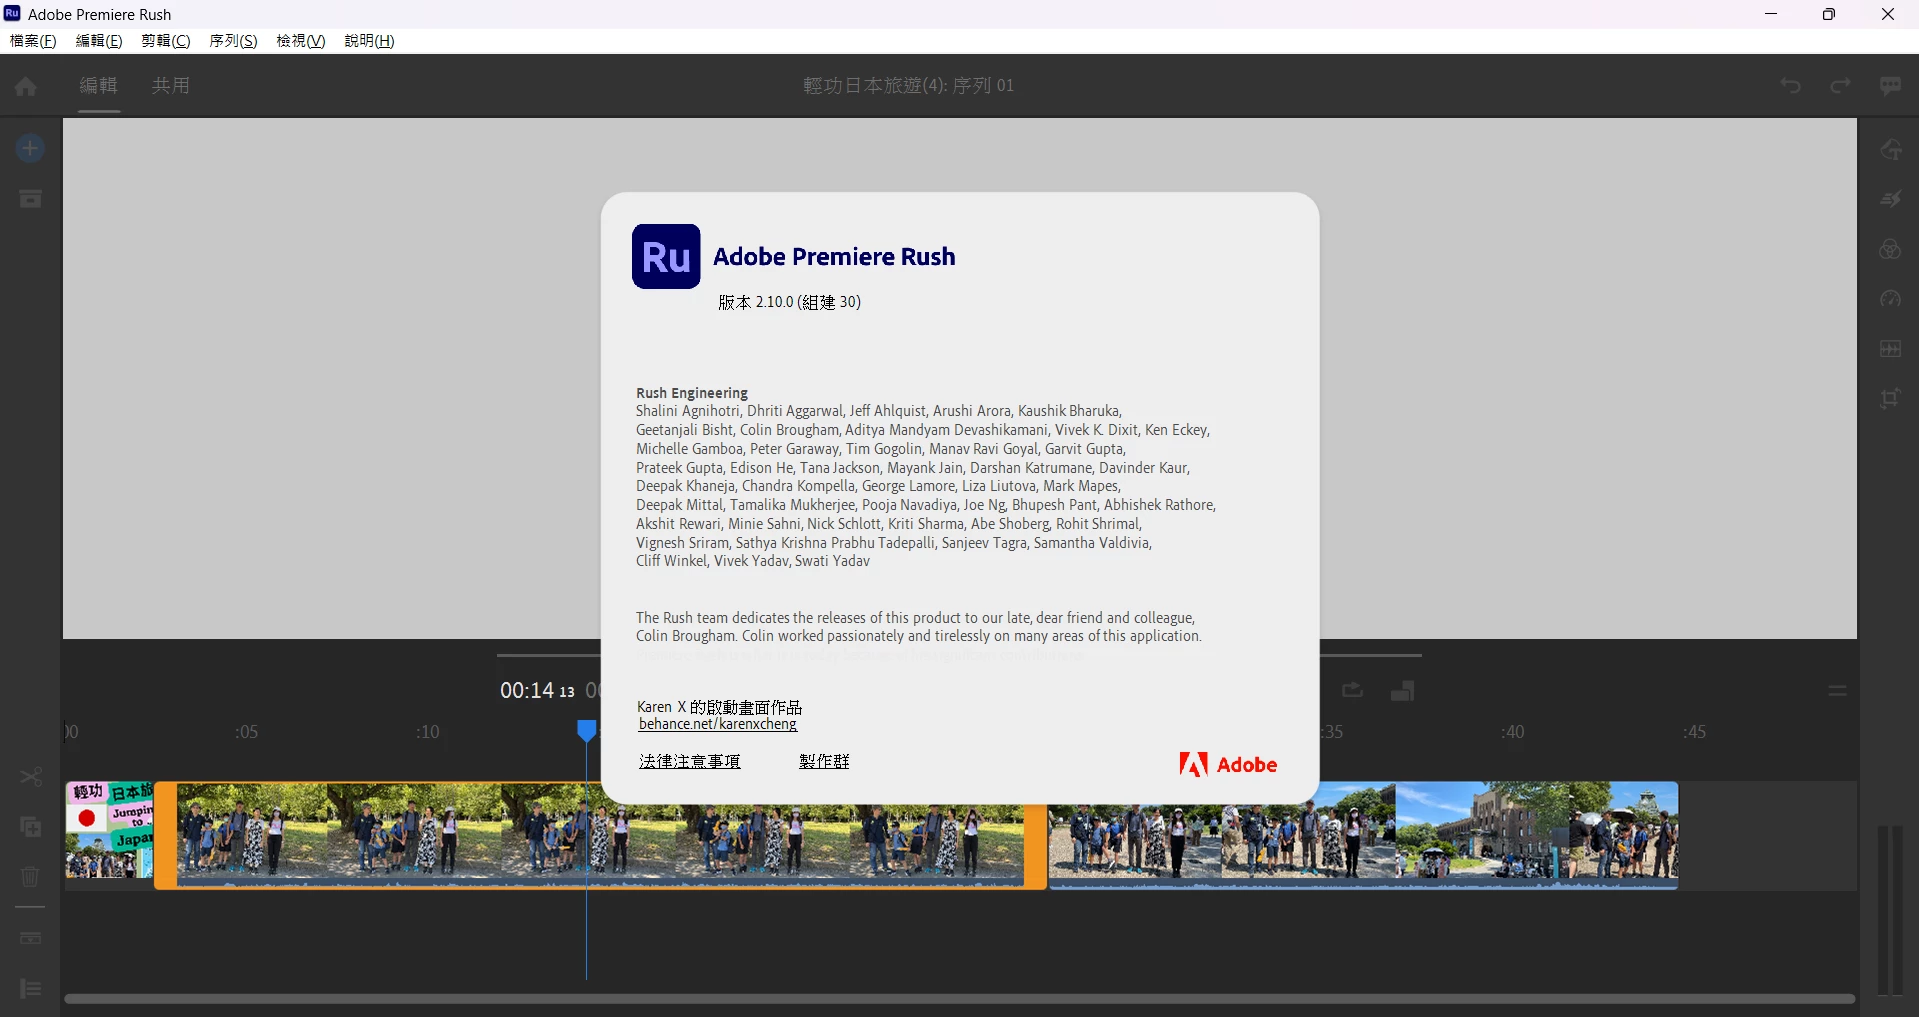This screenshot has height=1017, width=1919.
Task: Click the Ru app logo in dialog
Action: point(666,257)
